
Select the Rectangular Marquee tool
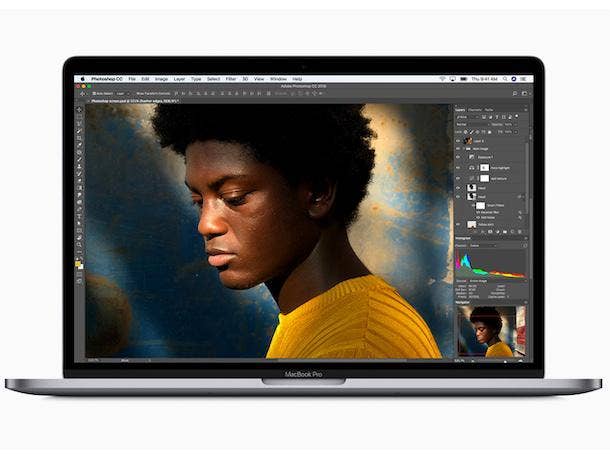pyautogui.click(x=79, y=117)
